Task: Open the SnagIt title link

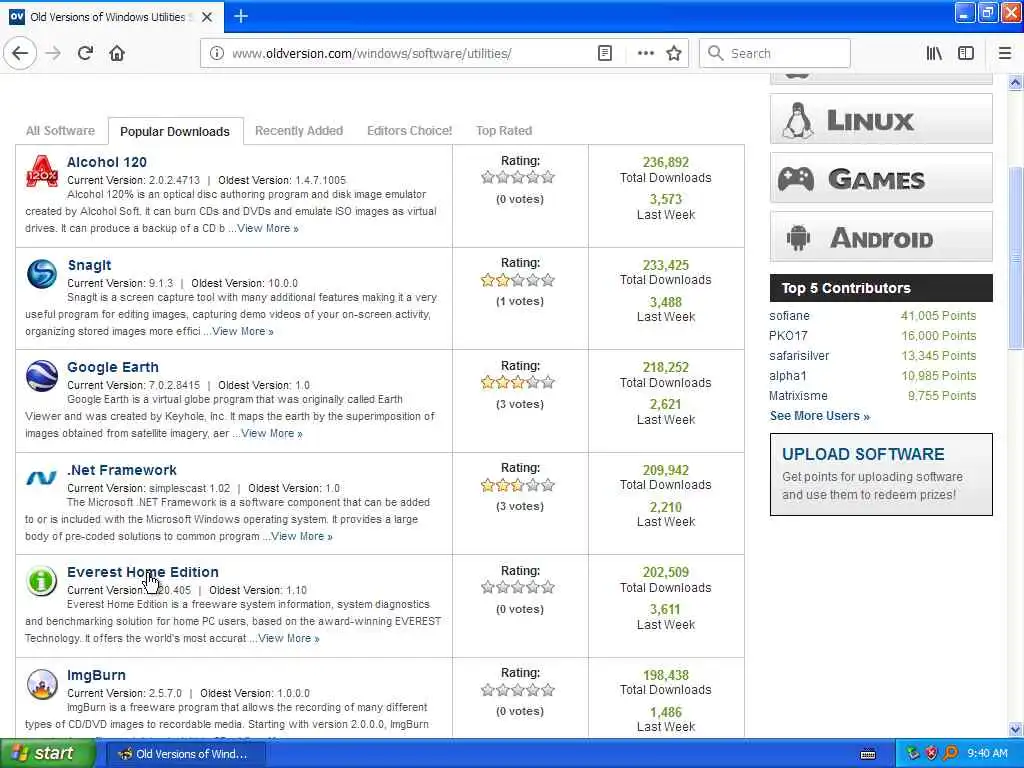Action: click(x=89, y=265)
